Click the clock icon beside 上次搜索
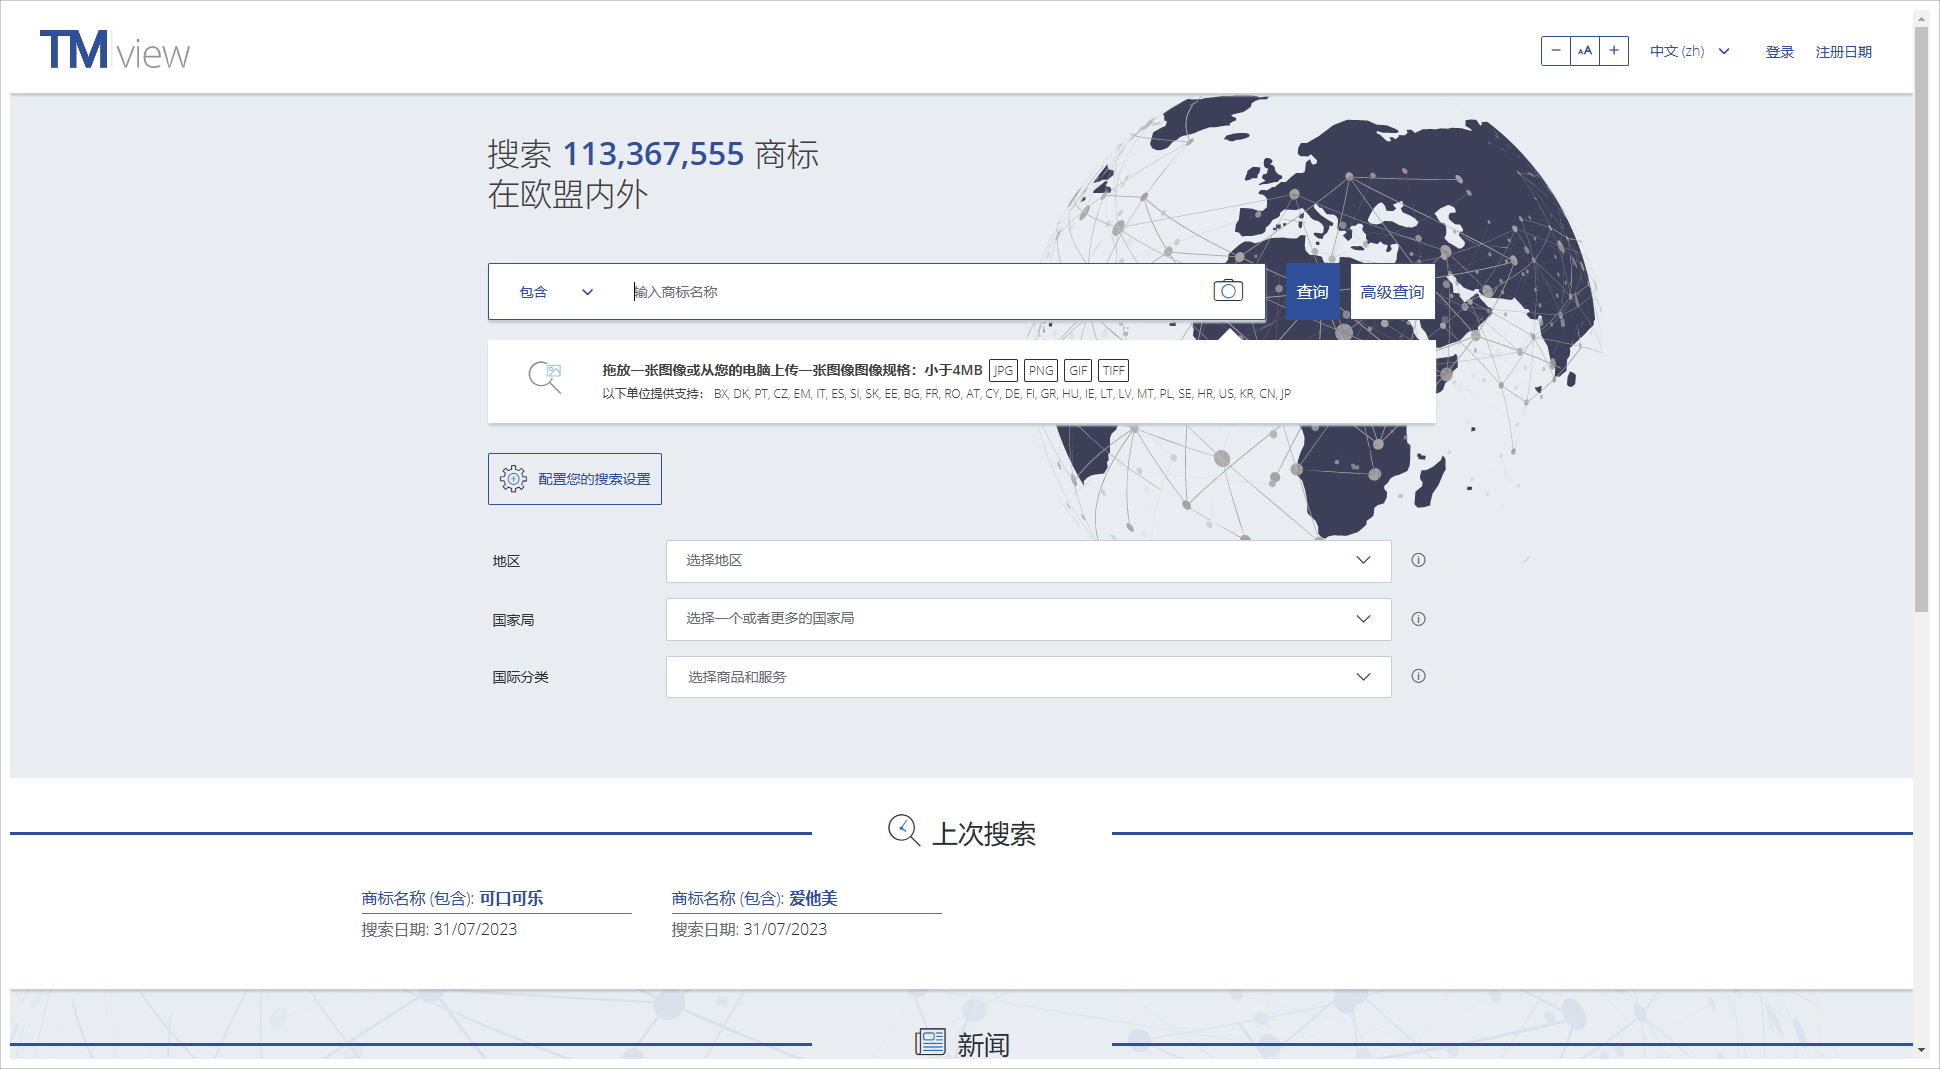 coord(904,830)
